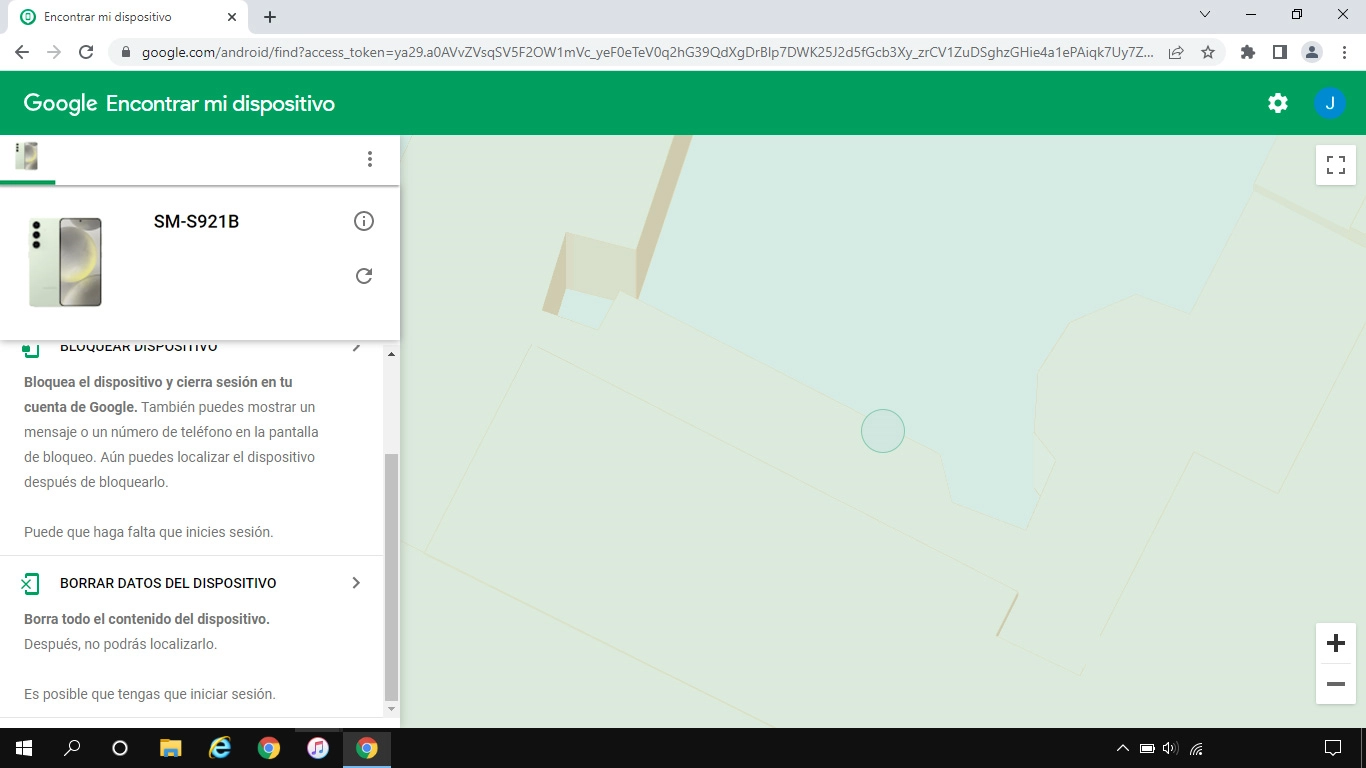Screen dimensions: 1366x768
Task: Toggle the speaker volume in system tray
Action: tap(1168, 747)
